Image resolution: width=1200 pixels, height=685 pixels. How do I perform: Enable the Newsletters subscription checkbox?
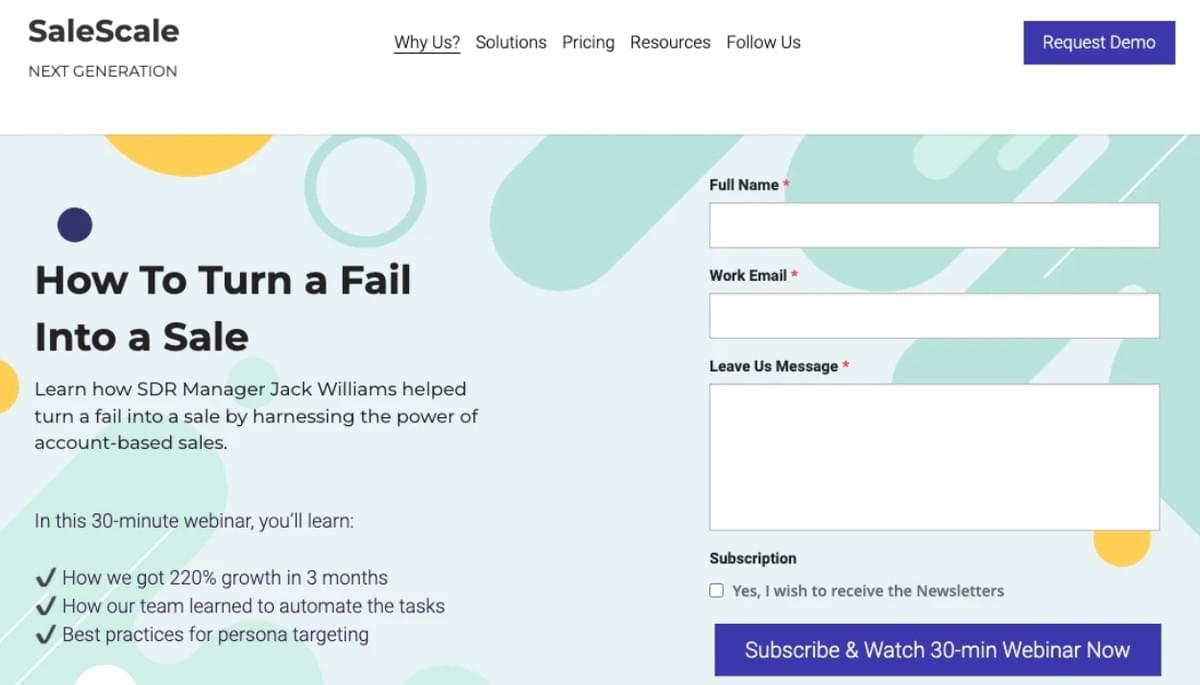716,591
